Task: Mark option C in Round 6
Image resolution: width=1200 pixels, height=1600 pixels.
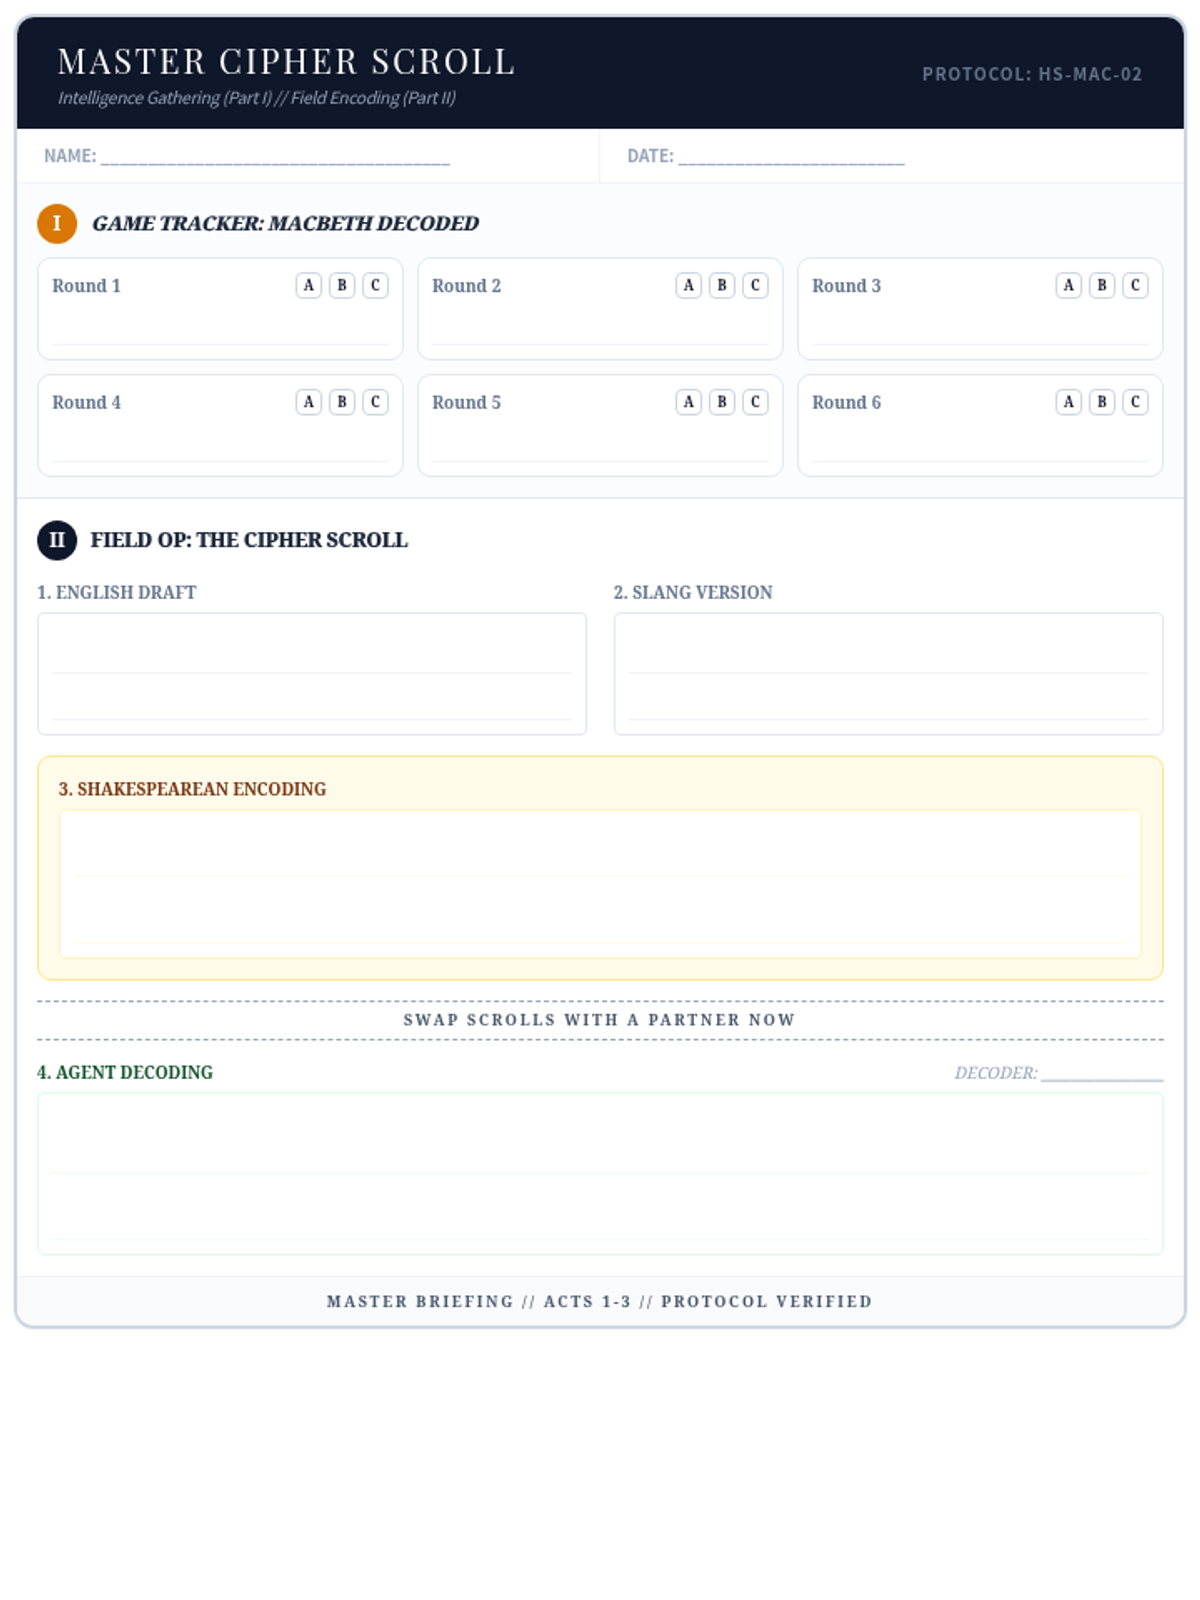Action: 1135,402
